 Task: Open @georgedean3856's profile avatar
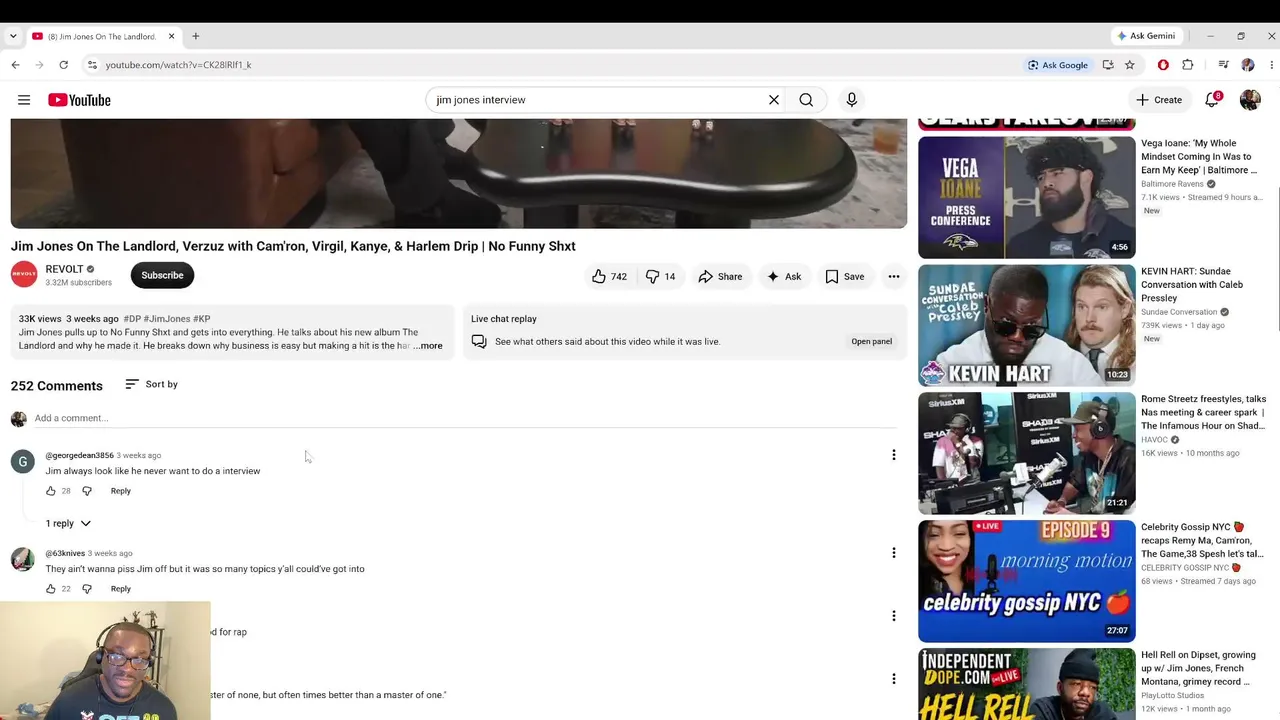(x=23, y=461)
